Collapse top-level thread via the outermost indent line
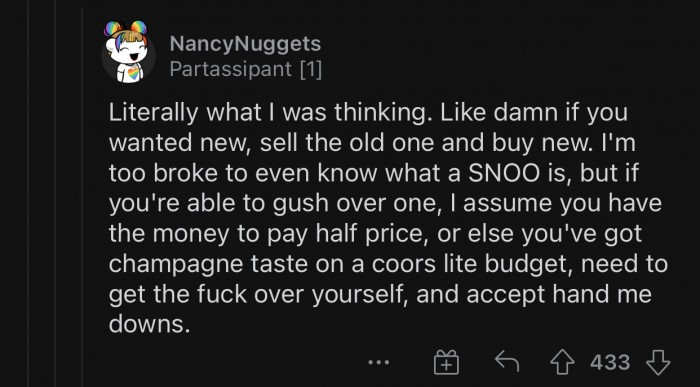700x387 pixels. [x=28, y=193]
